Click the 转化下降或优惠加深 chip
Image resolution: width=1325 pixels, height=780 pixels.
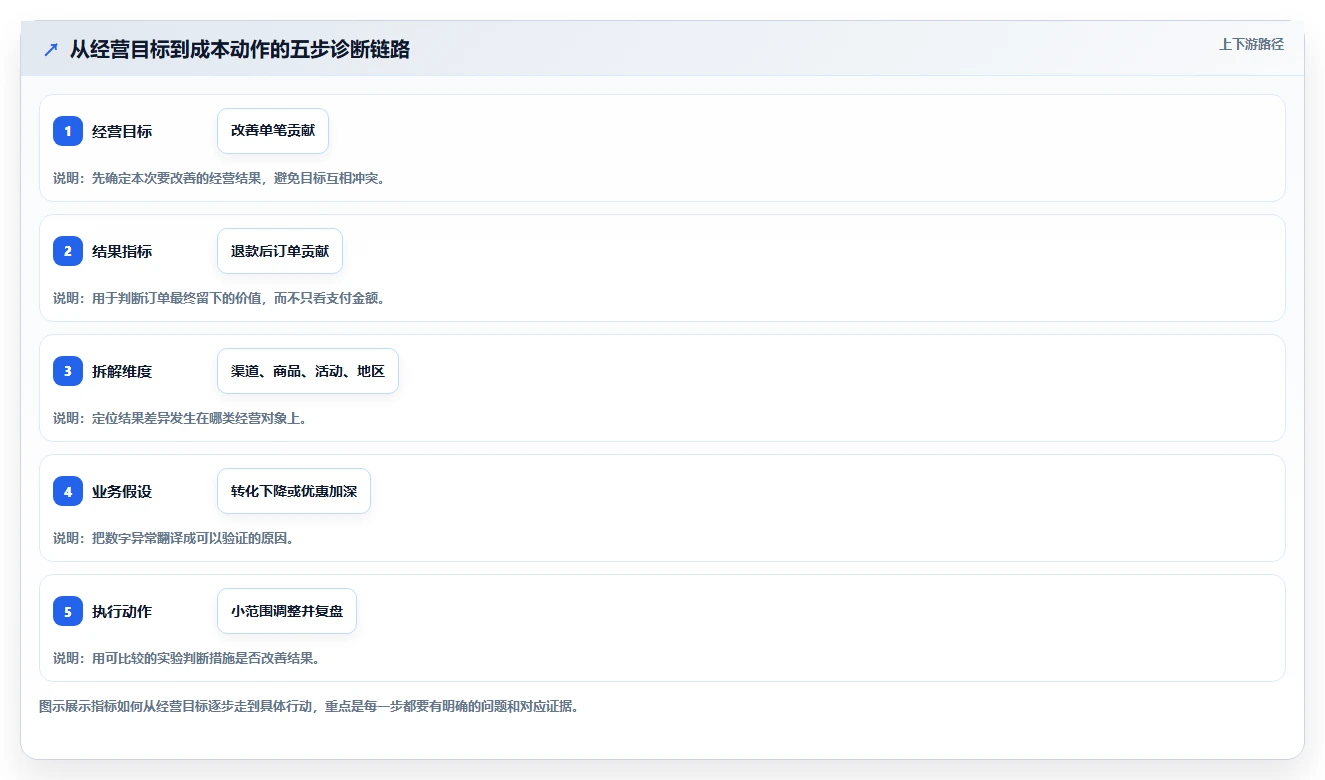coord(294,491)
